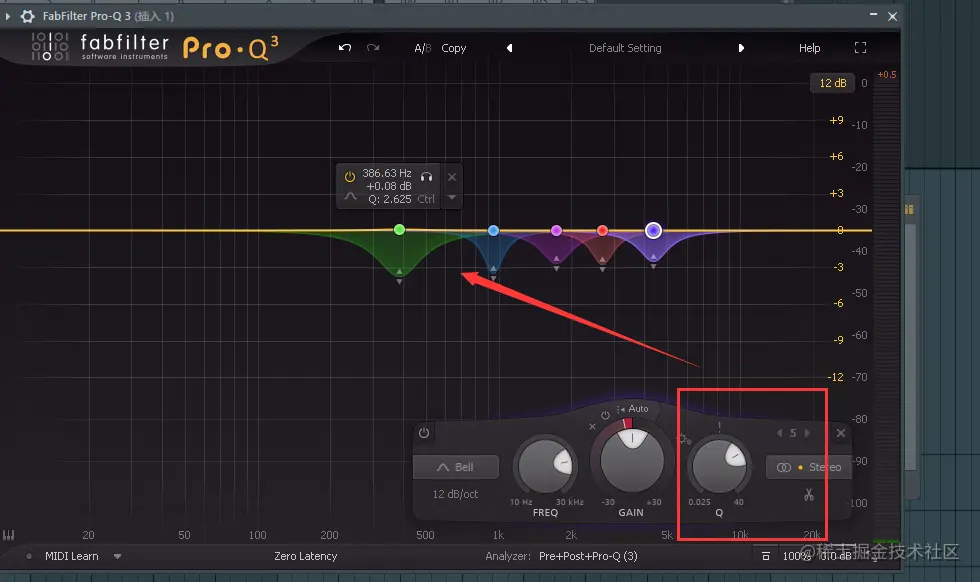The width and height of the screenshot is (980, 582).
Task: Delete selected band with panel X
Action: coord(841,433)
